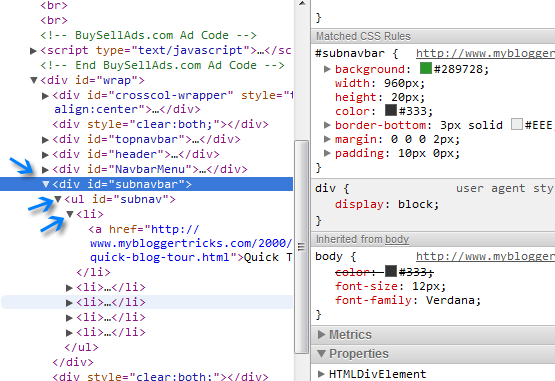Select the a href quick-blog-tour anchor node

point(190,243)
